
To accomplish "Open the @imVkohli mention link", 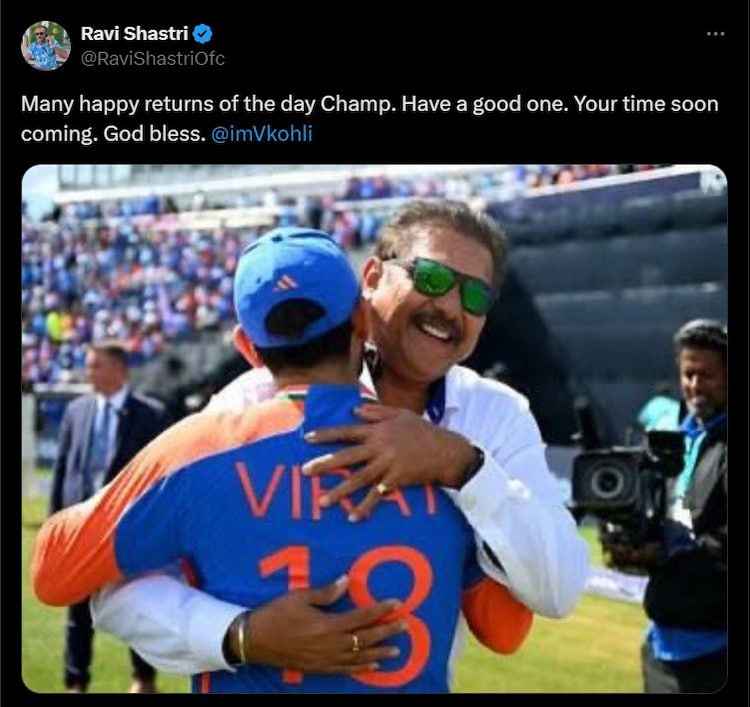I will [262, 134].
